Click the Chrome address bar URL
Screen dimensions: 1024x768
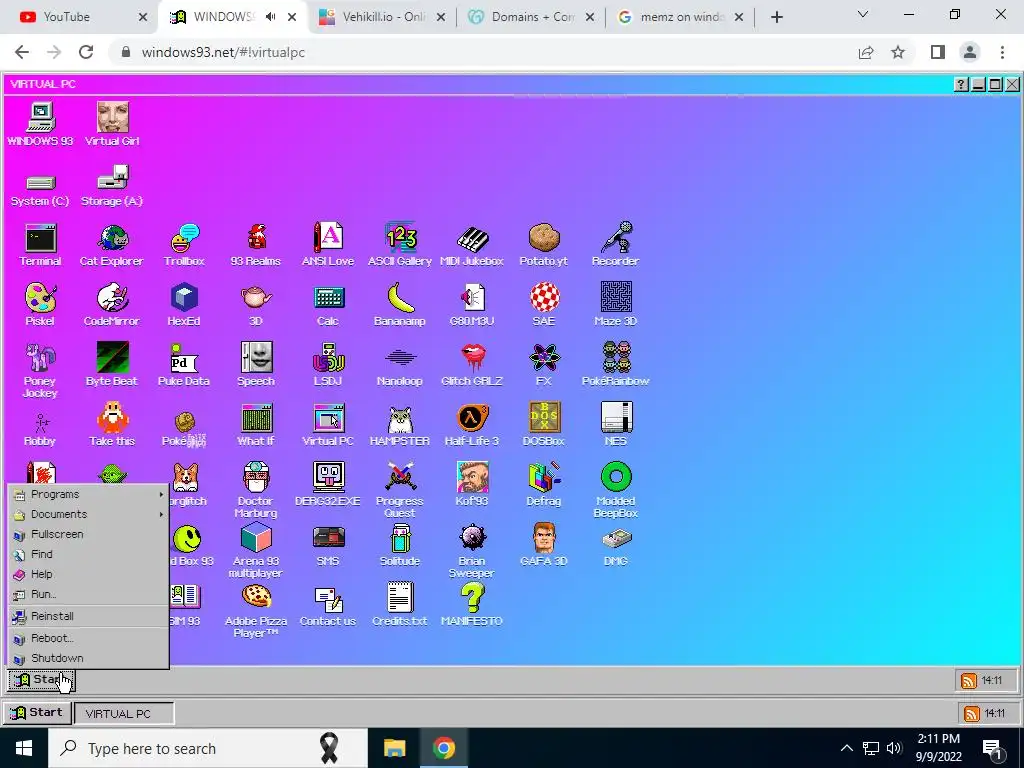pyautogui.click(x=223, y=52)
